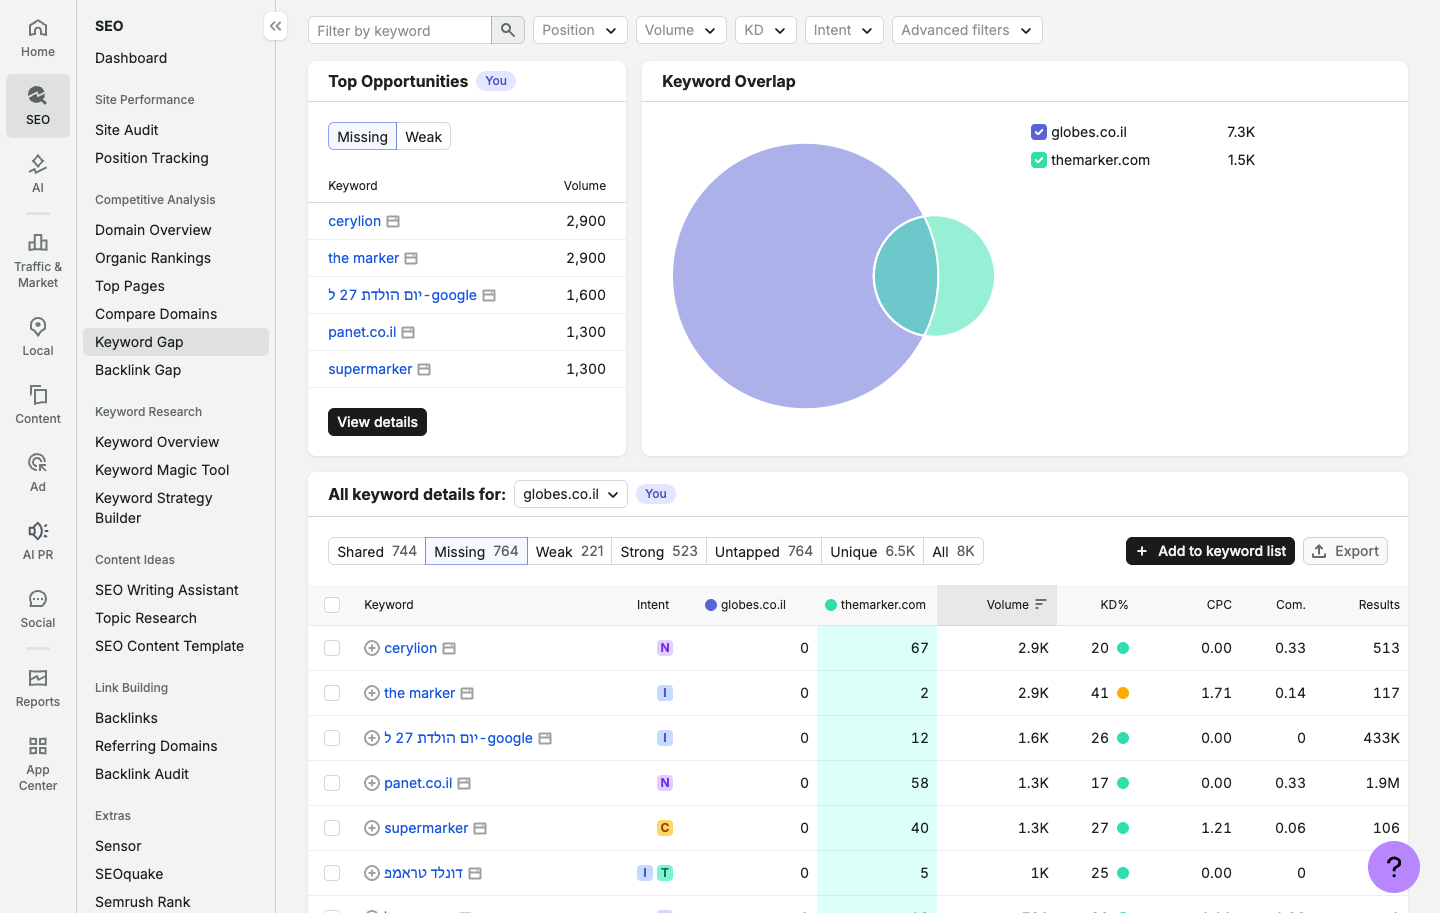Open the Social section icon

tap(38, 609)
